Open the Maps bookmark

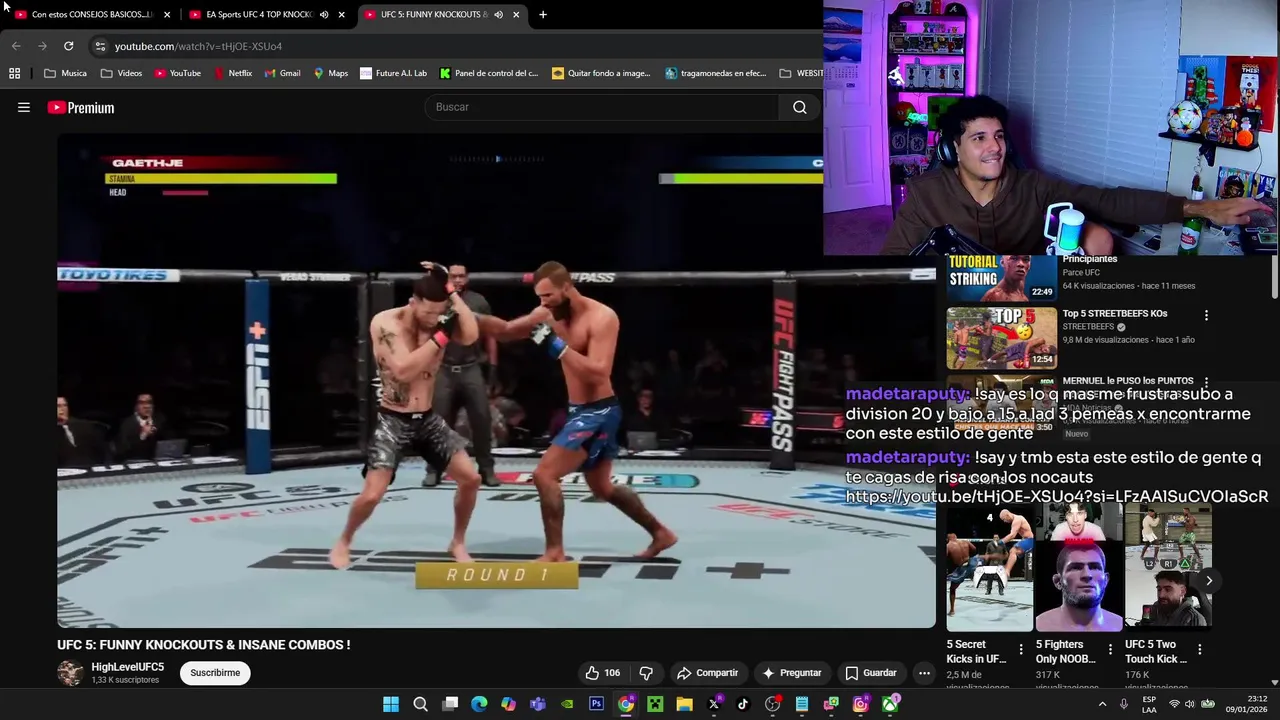pos(331,73)
